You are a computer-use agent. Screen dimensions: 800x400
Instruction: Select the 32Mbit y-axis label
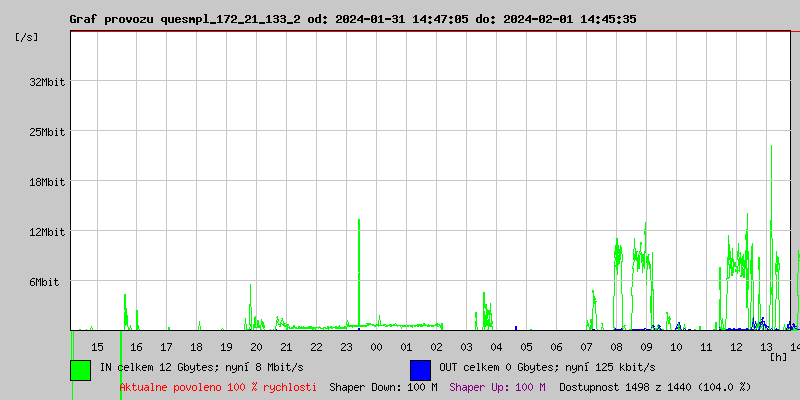pos(46,82)
